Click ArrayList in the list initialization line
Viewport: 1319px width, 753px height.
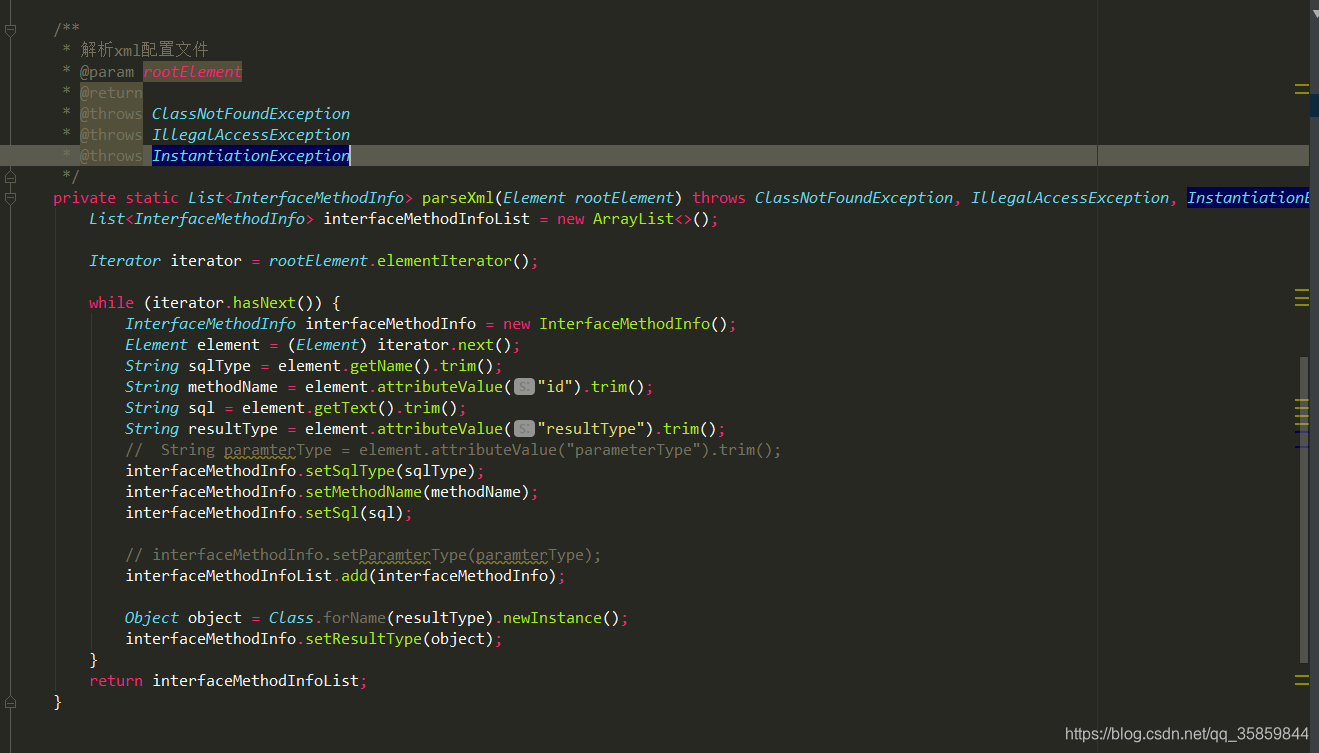(x=633, y=219)
